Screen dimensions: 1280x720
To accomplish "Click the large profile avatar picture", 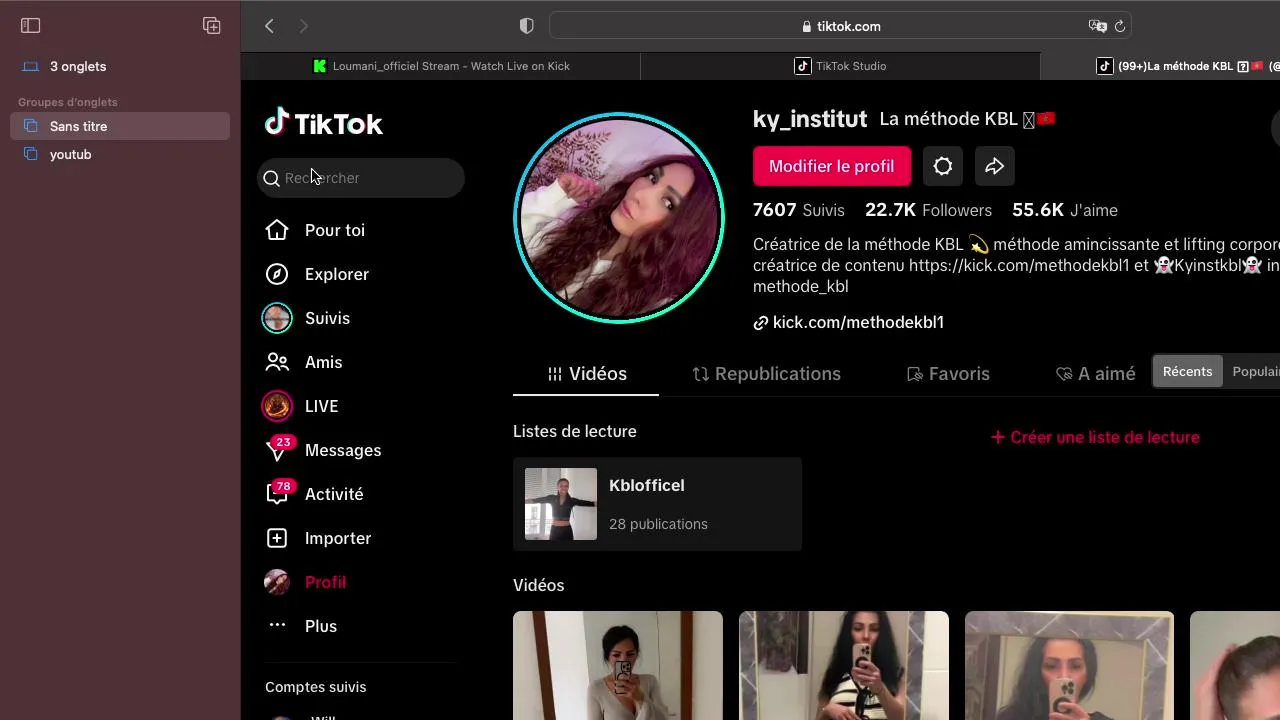I will pos(619,218).
